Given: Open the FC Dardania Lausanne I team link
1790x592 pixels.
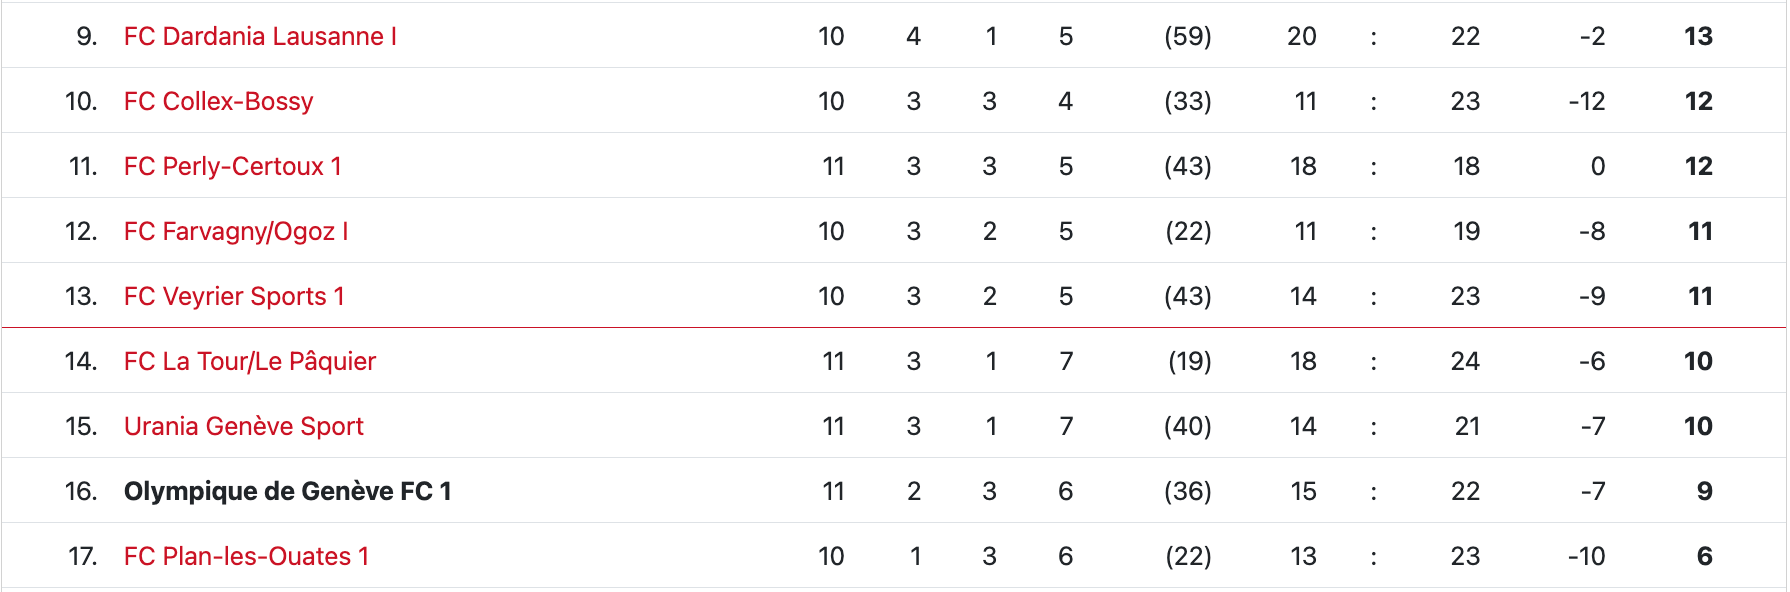Looking at the screenshot, I should click(260, 37).
